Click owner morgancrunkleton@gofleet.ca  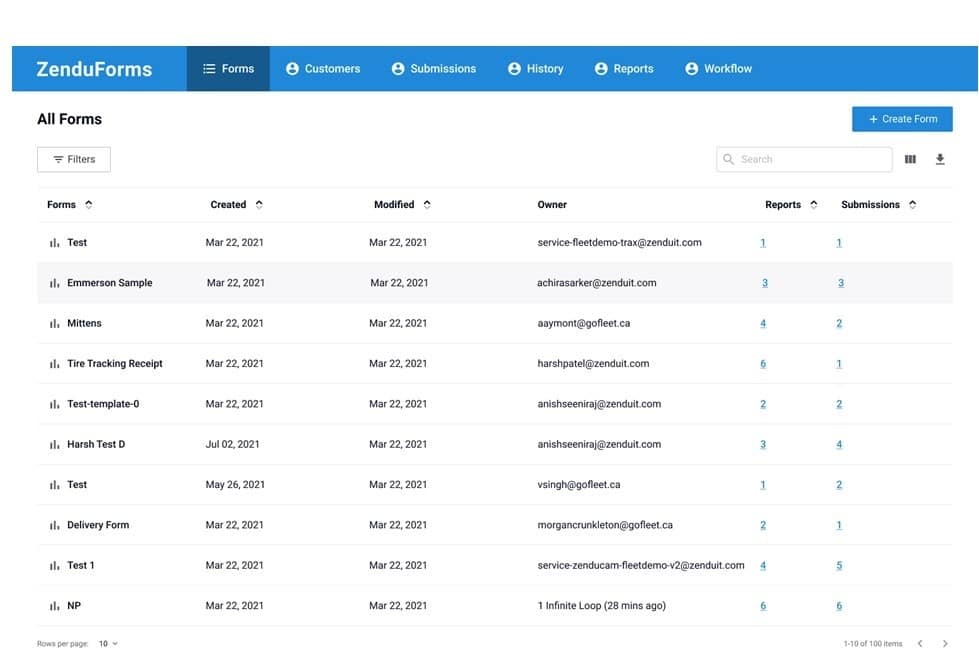point(605,525)
